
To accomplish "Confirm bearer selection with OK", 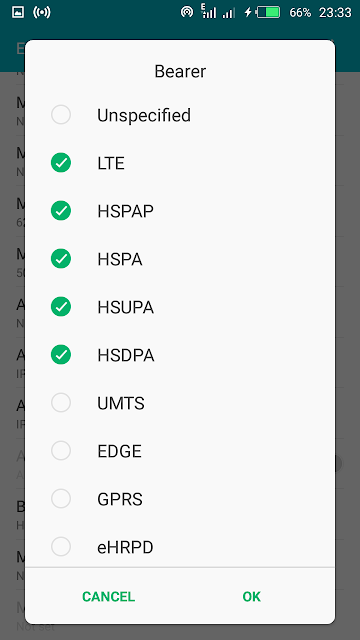I will click(x=251, y=597).
